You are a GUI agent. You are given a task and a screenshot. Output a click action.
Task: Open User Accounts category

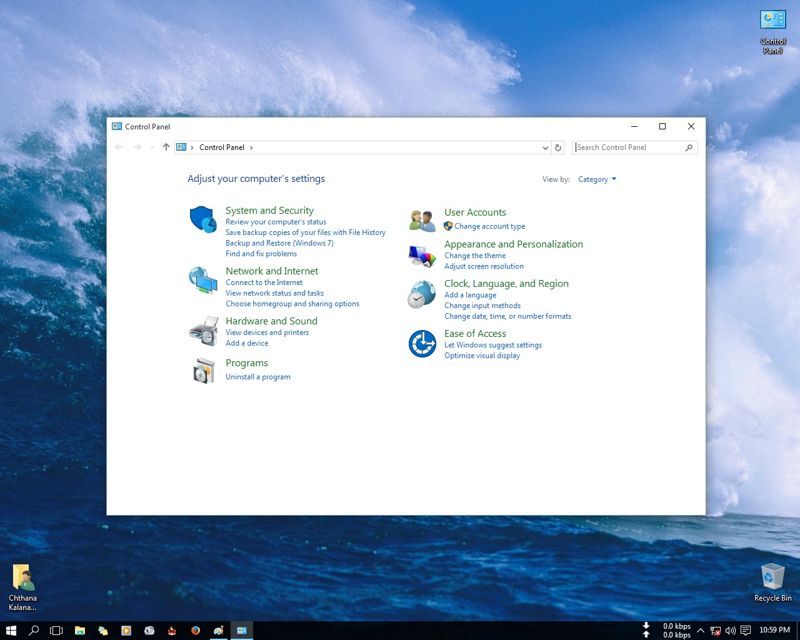coord(475,212)
